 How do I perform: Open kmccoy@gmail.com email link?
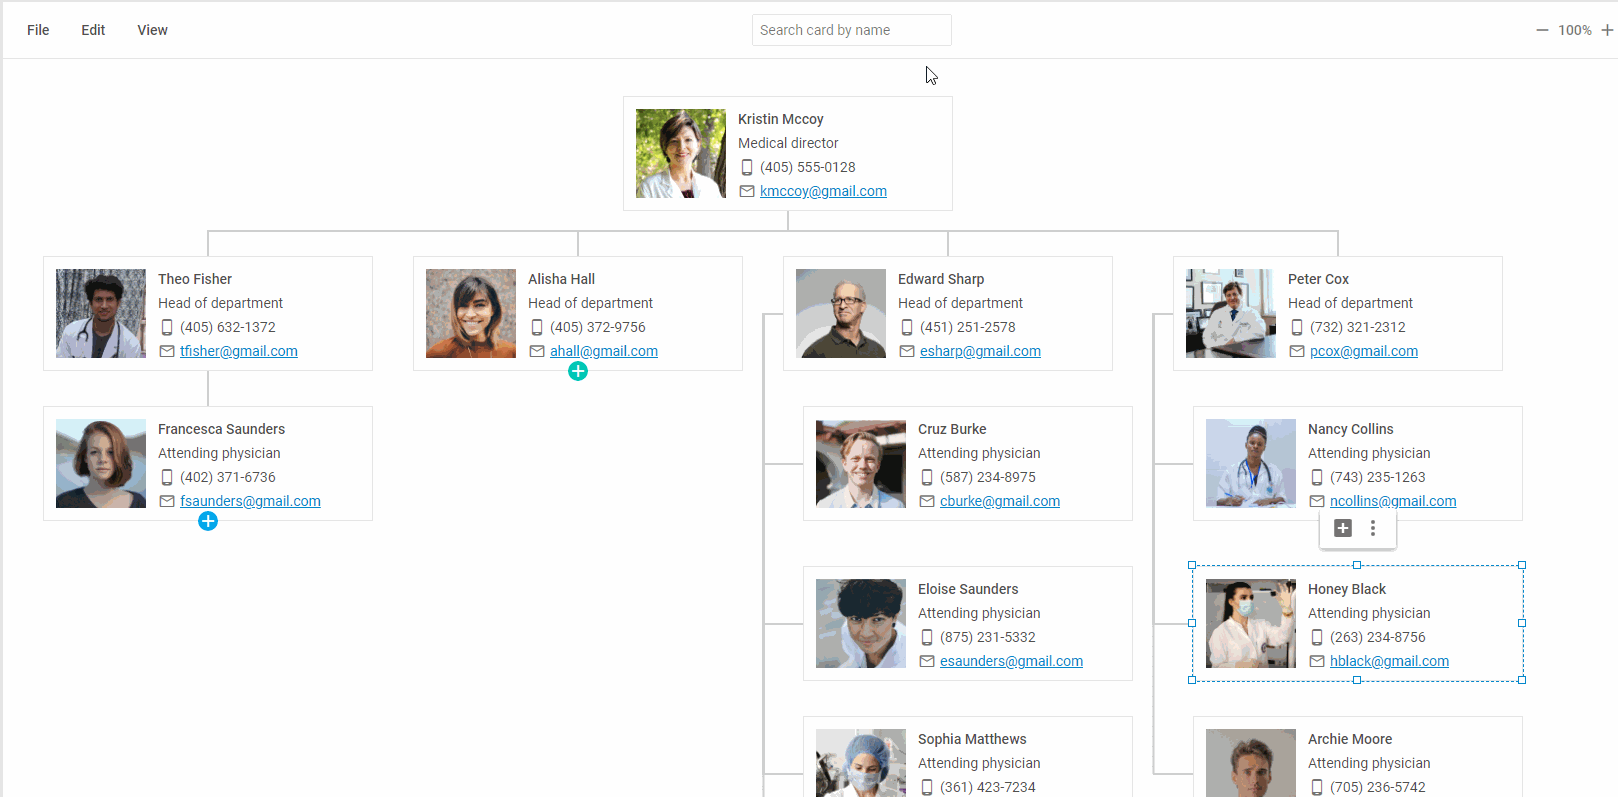(823, 191)
